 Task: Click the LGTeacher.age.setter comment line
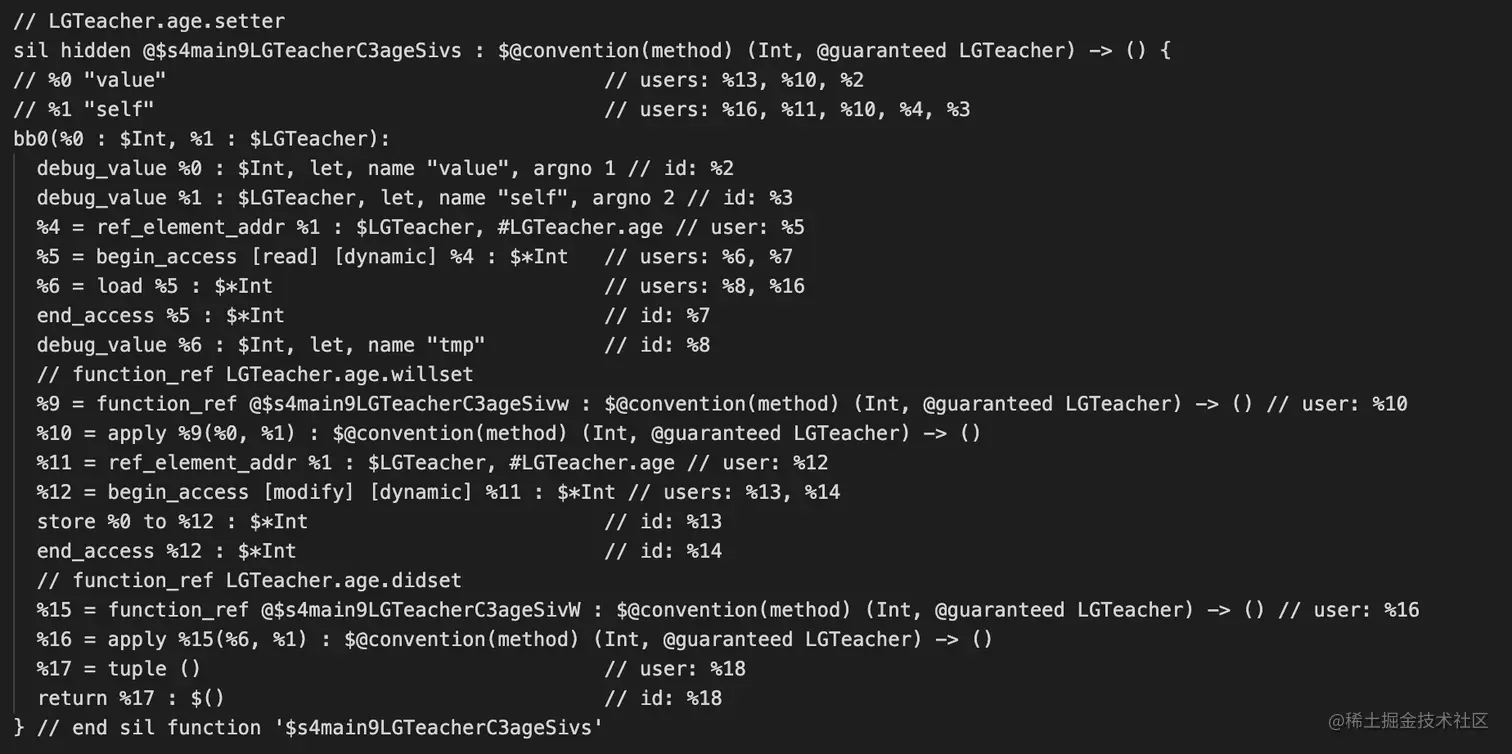pyautogui.click(x=149, y=20)
